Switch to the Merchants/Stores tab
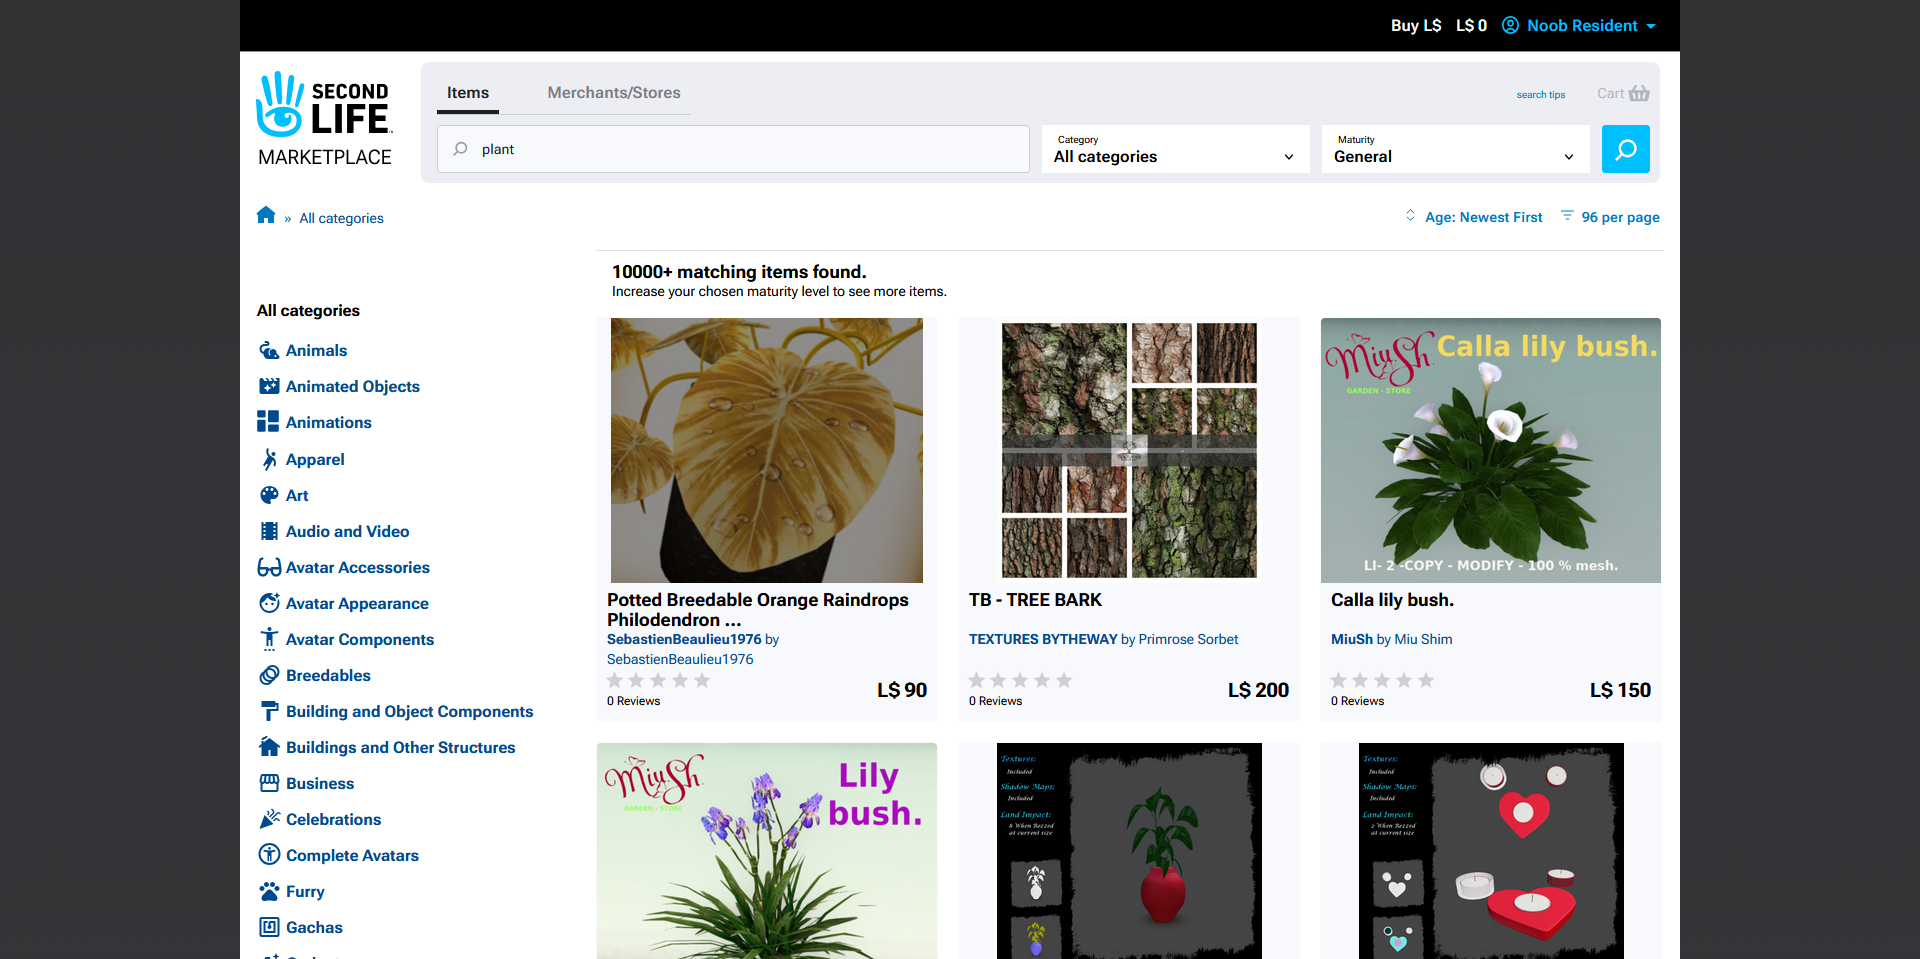This screenshot has width=1920, height=959. click(614, 92)
